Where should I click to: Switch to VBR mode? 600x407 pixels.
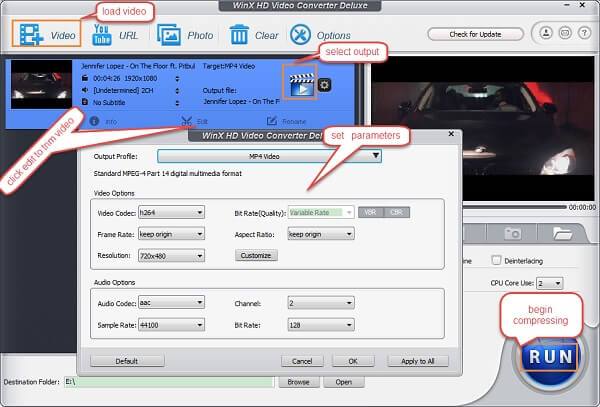point(370,212)
